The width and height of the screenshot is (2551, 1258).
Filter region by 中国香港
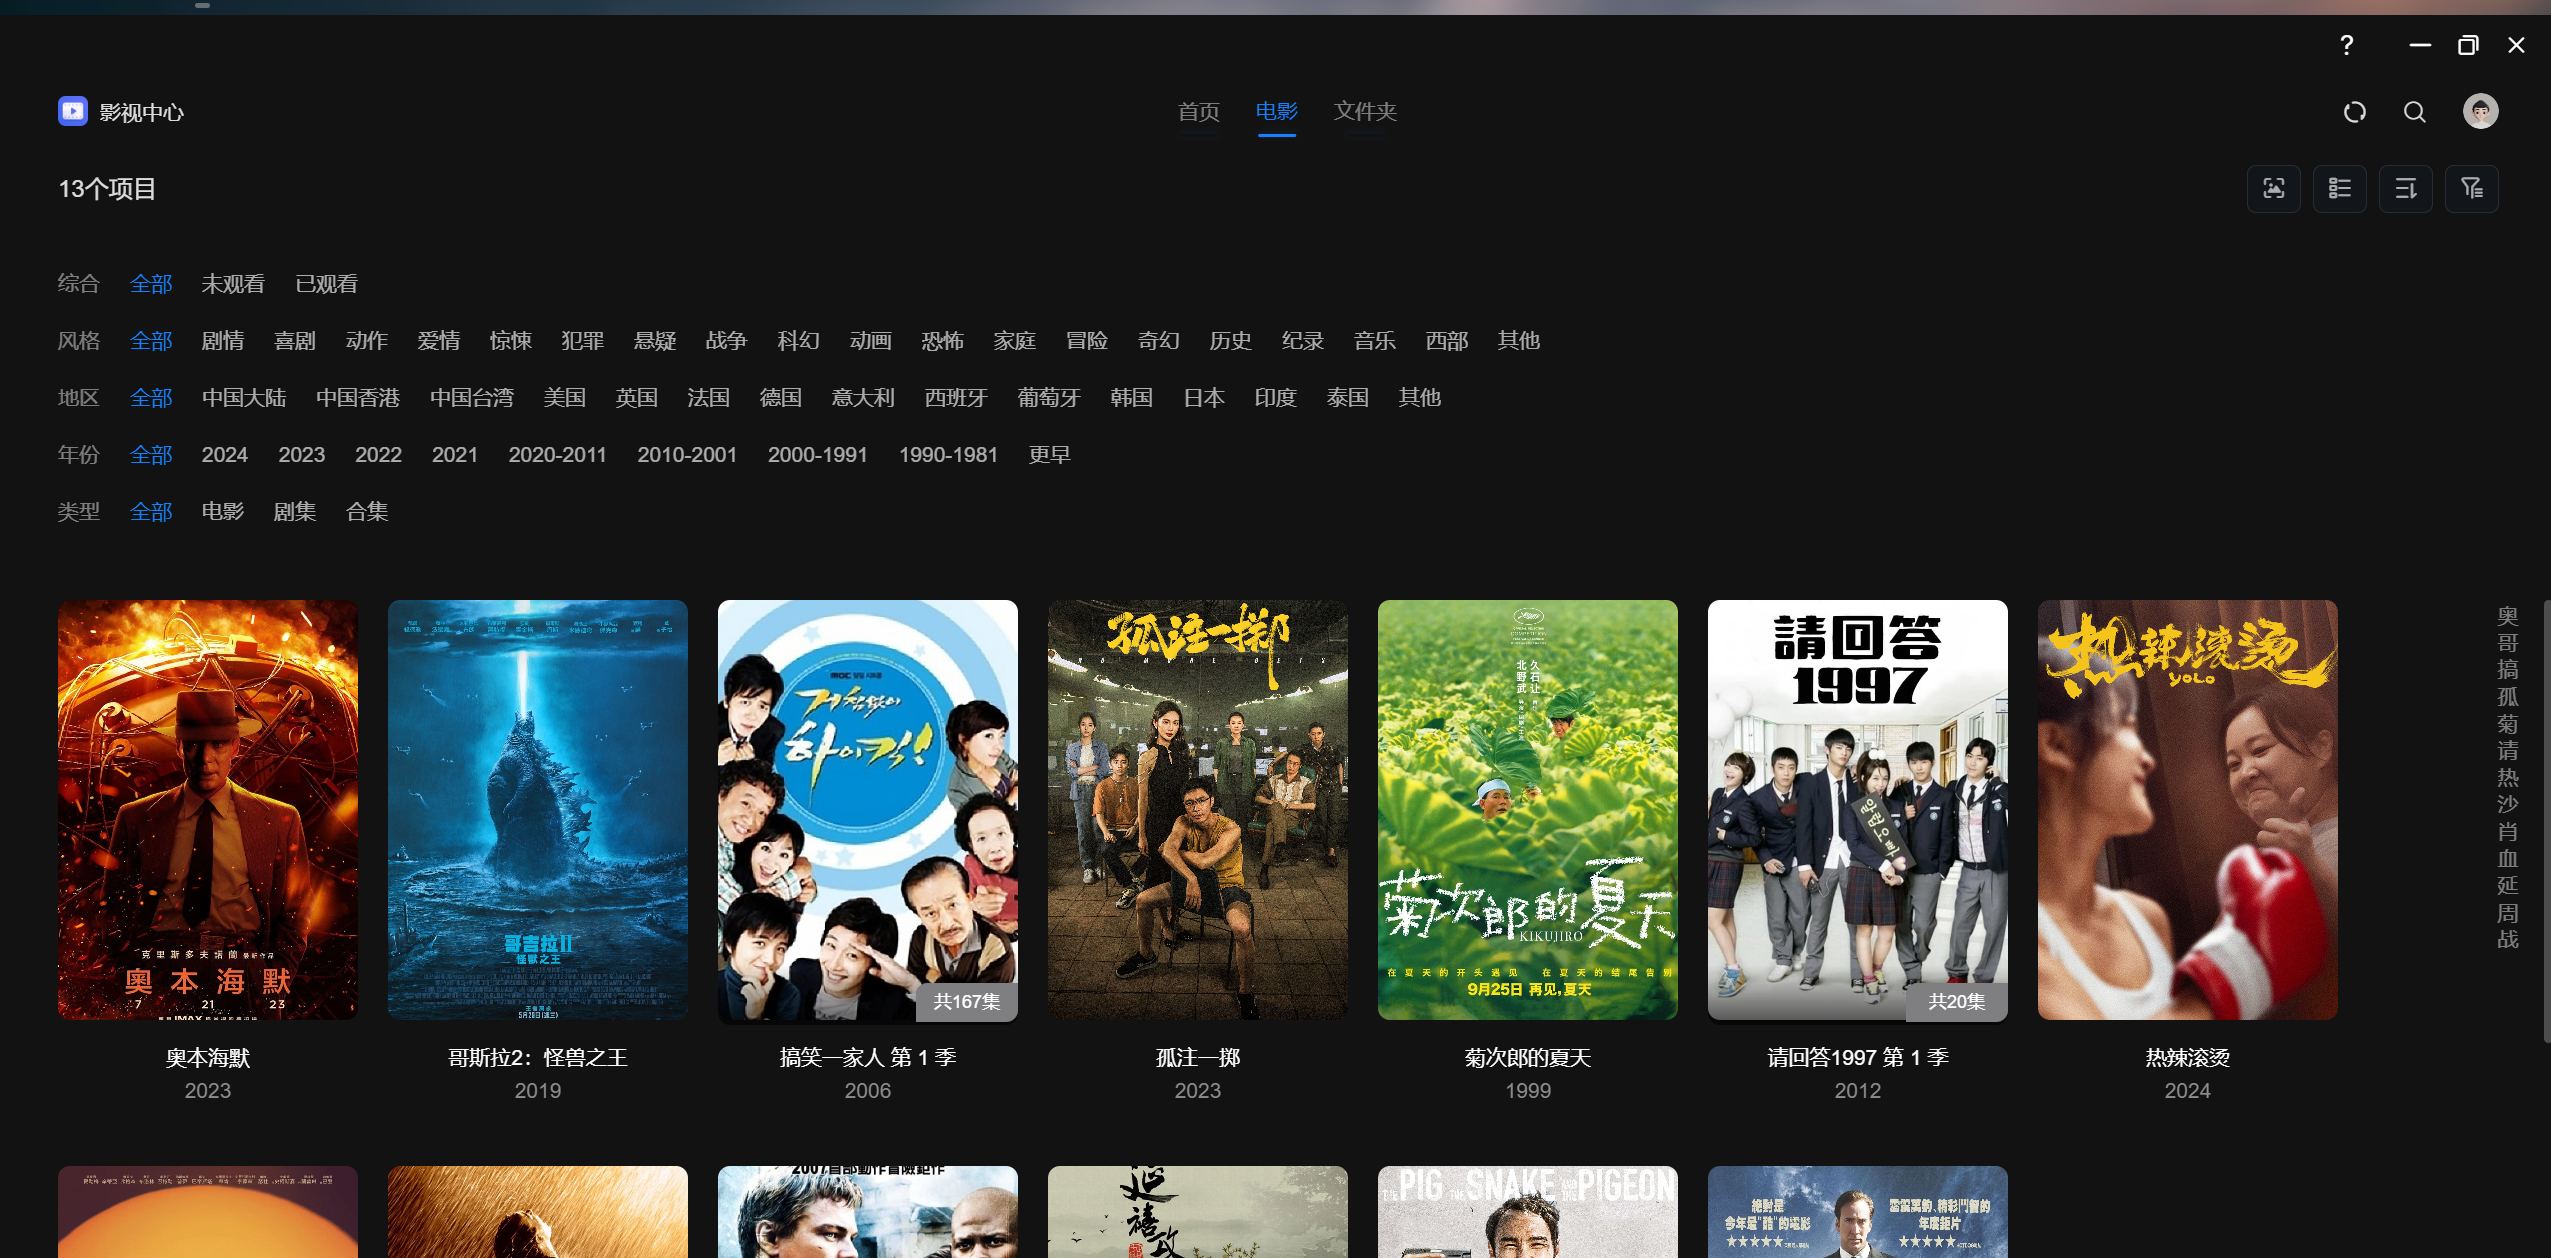click(x=358, y=398)
